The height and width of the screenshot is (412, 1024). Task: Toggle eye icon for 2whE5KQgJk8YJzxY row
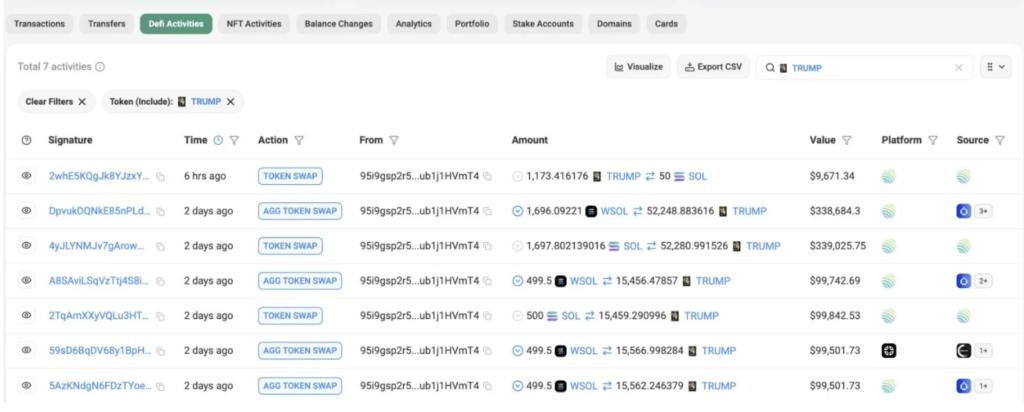point(26,176)
